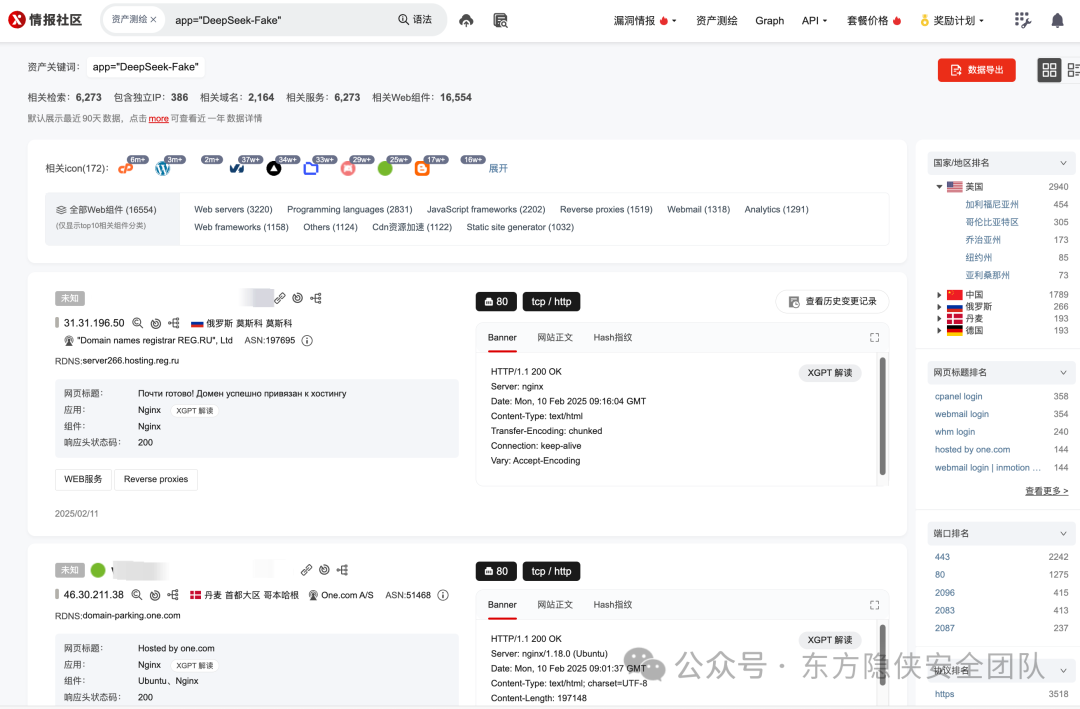Expand second result banner to fullscreen
Screen dimensions: 1080x709
[x=874, y=605]
